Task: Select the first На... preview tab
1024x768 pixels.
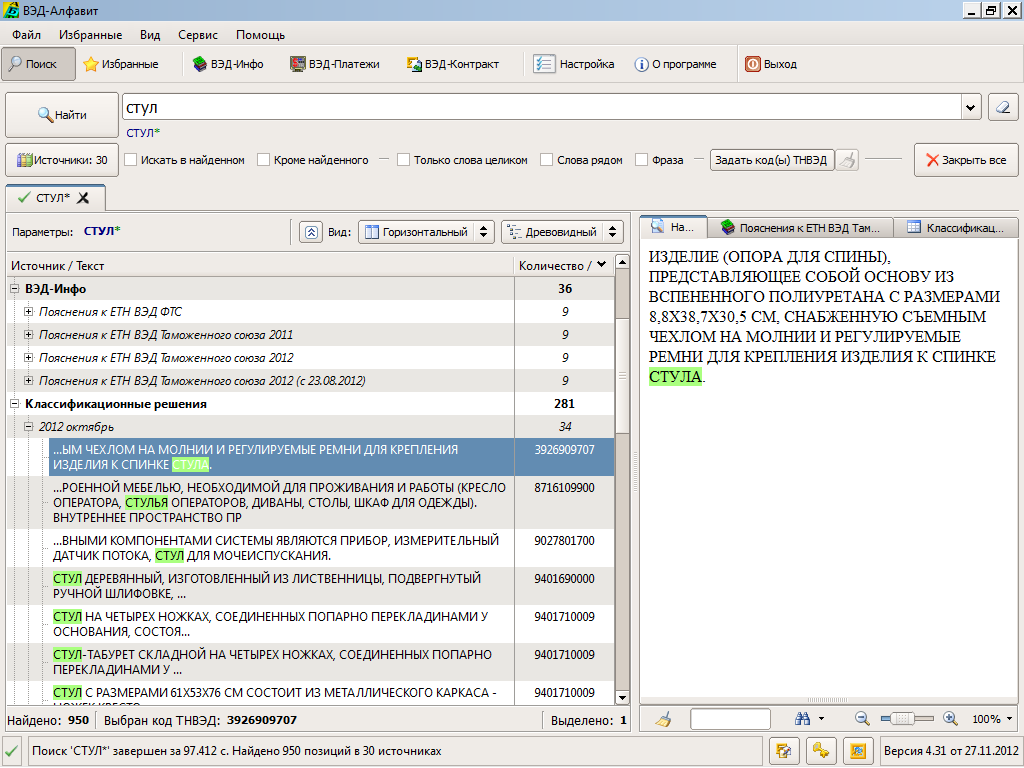Action: coord(673,227)
